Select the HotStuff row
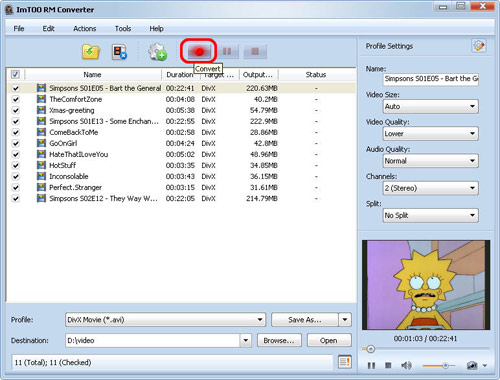 point(181,165)
